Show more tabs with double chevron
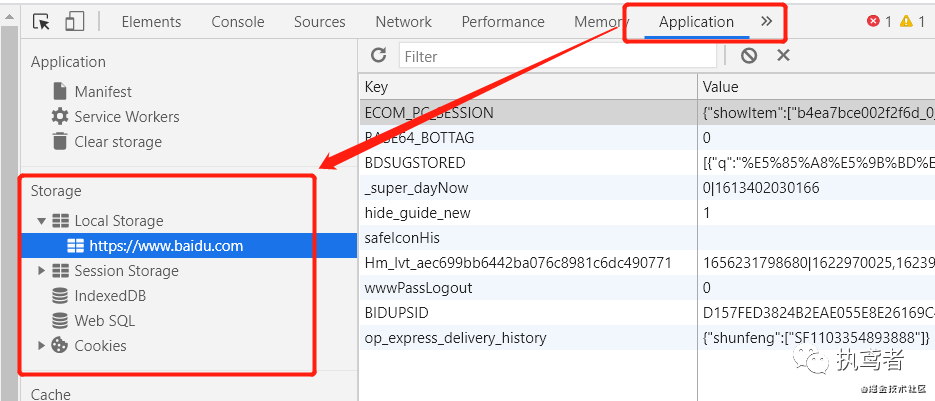This screenshot has height=401, width=935. point(767,21)
